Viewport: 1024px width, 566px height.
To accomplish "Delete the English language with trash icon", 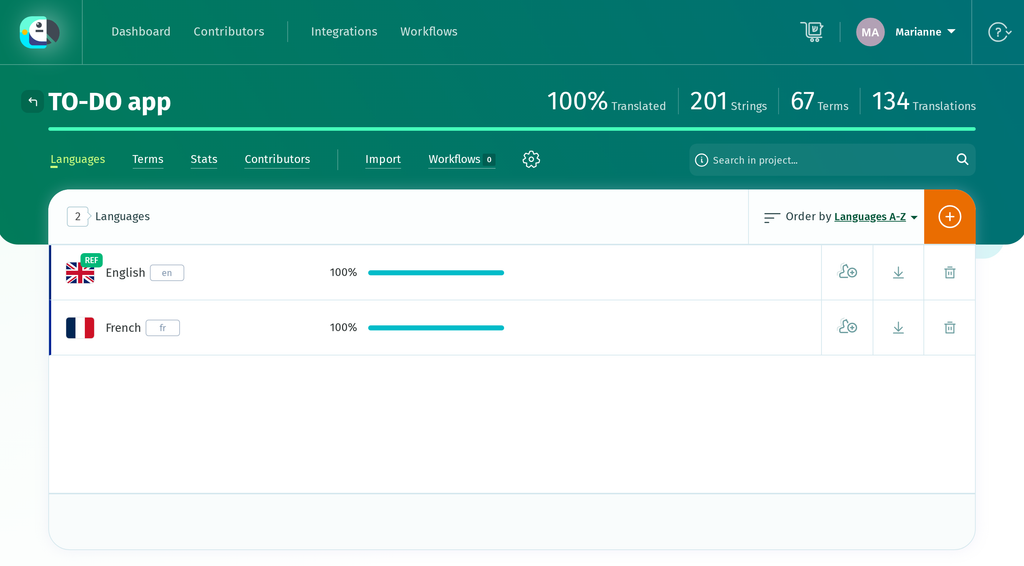I will (x=950, y=272).
